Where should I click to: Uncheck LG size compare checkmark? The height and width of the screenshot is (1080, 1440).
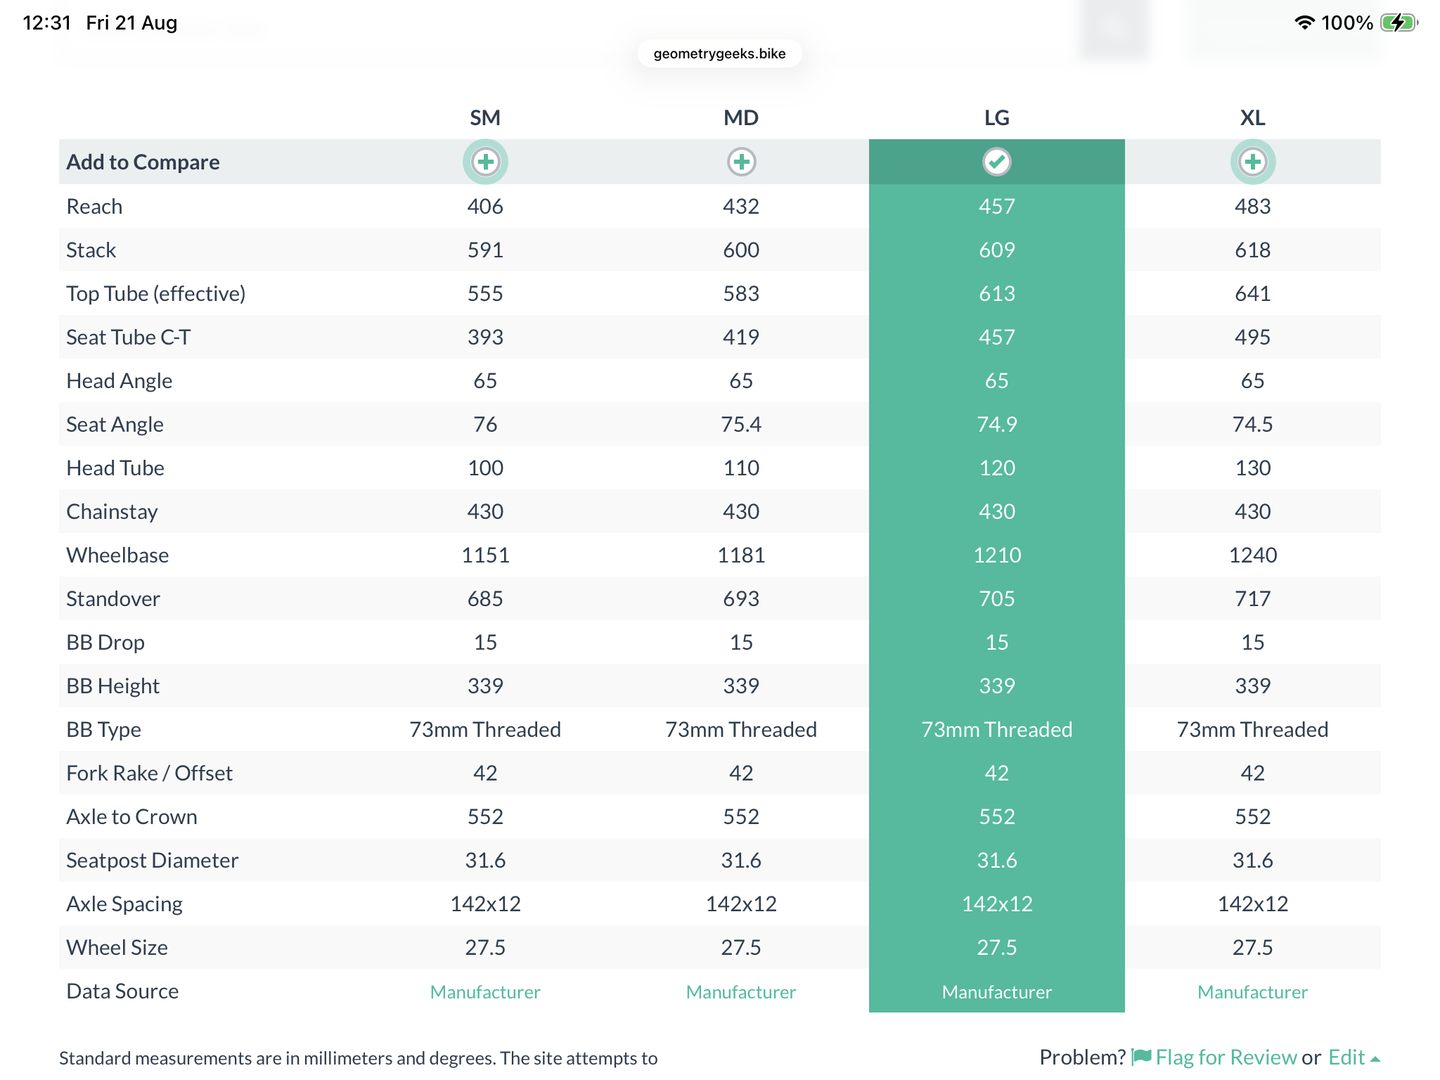pyautogui.click(x=997, y=162)
